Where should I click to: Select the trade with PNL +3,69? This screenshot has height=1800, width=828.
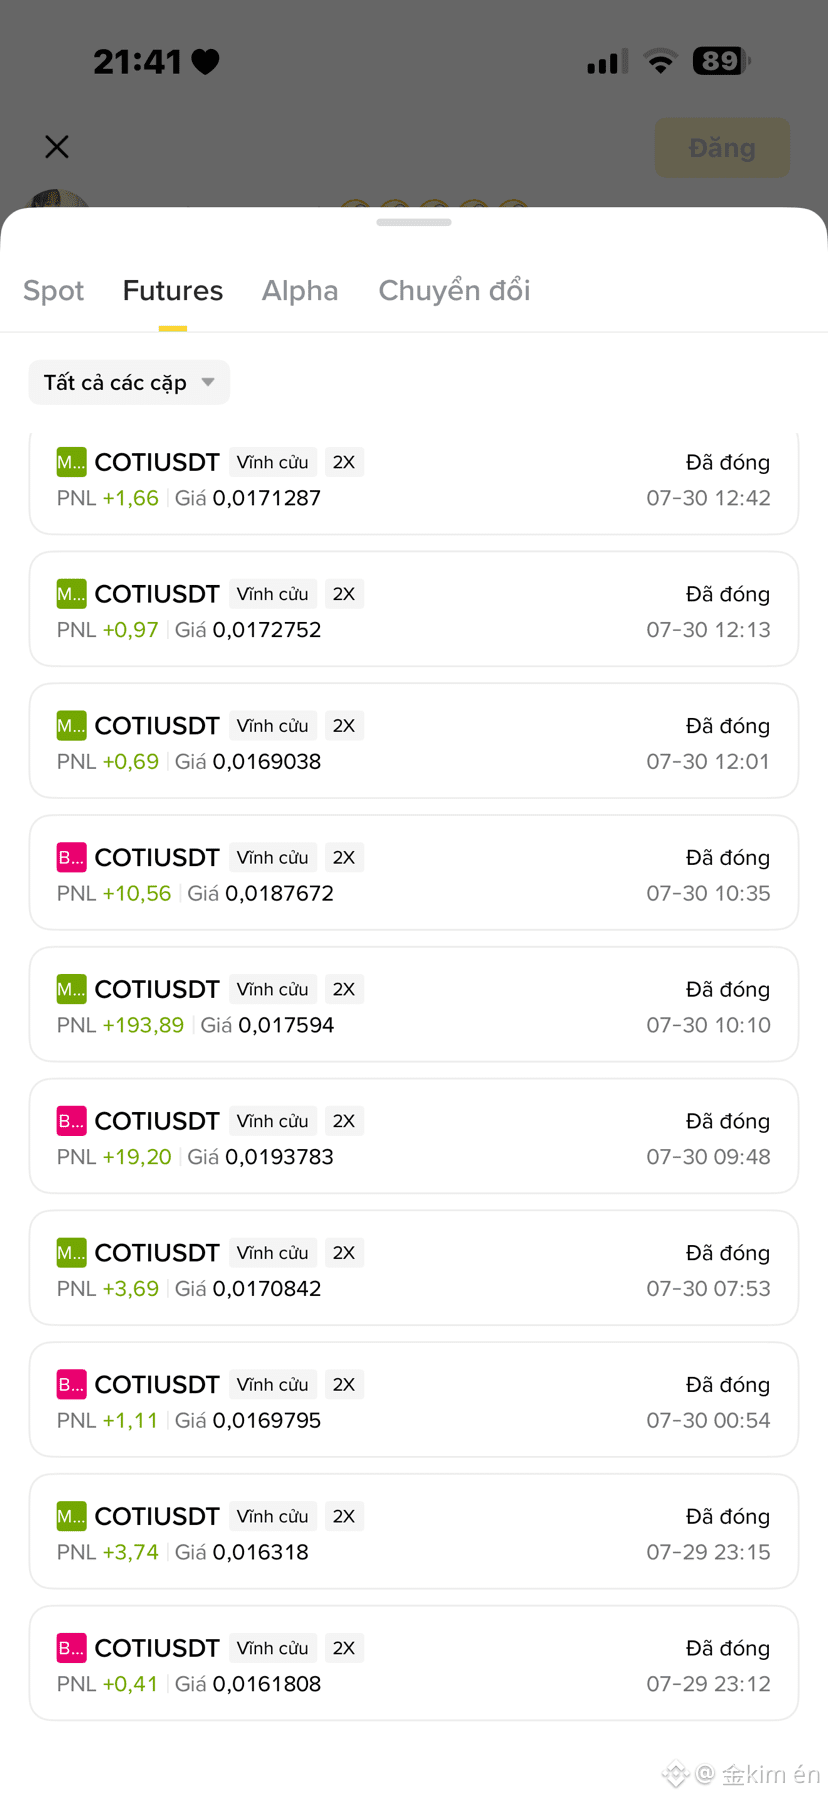click(x=414, y=1268)
